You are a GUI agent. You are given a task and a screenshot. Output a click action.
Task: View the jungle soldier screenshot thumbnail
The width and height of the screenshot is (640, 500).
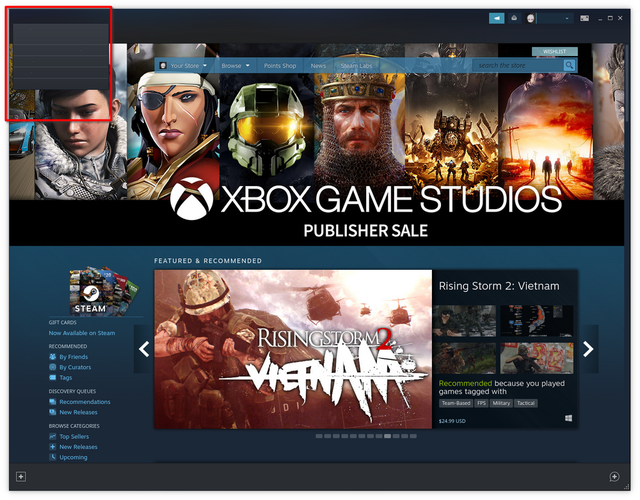(x=464, y=358)
